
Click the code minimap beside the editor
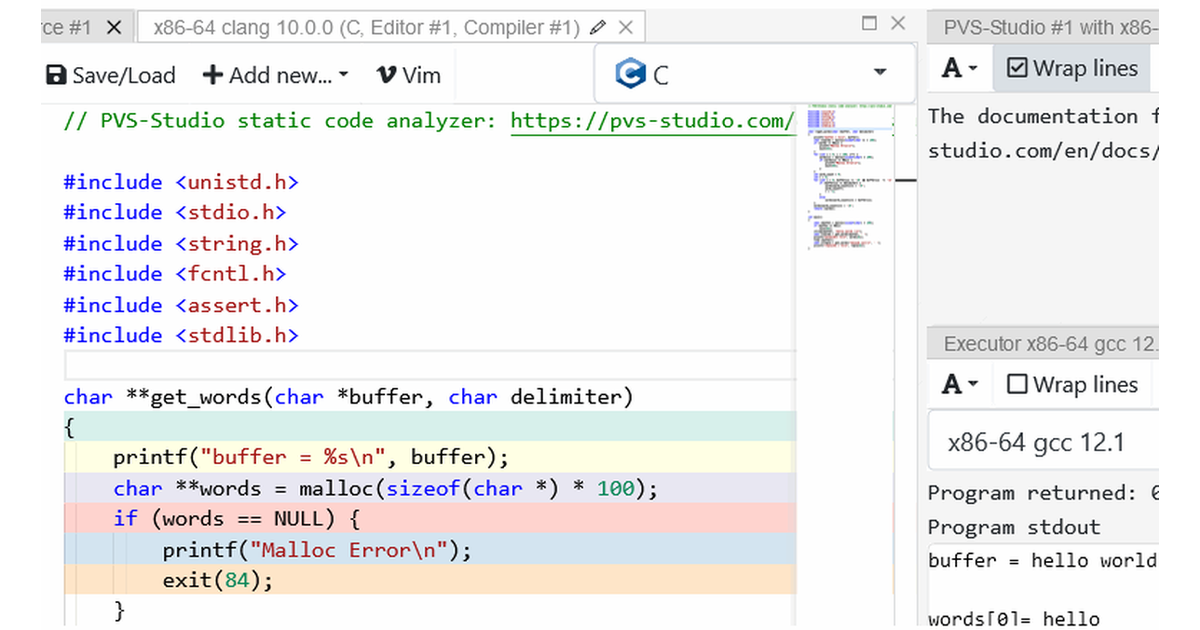pyautogui.click(x=845, y=180)
